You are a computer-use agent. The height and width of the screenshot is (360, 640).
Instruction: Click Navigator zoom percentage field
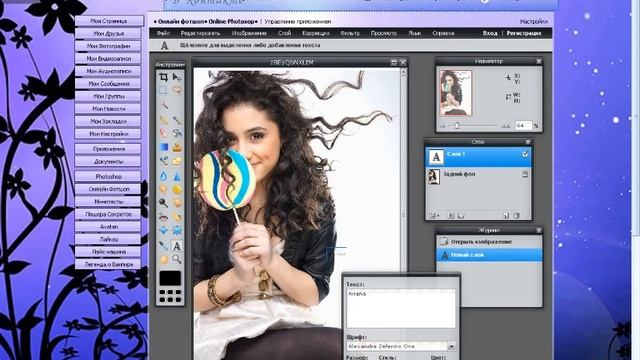(523, 126)
